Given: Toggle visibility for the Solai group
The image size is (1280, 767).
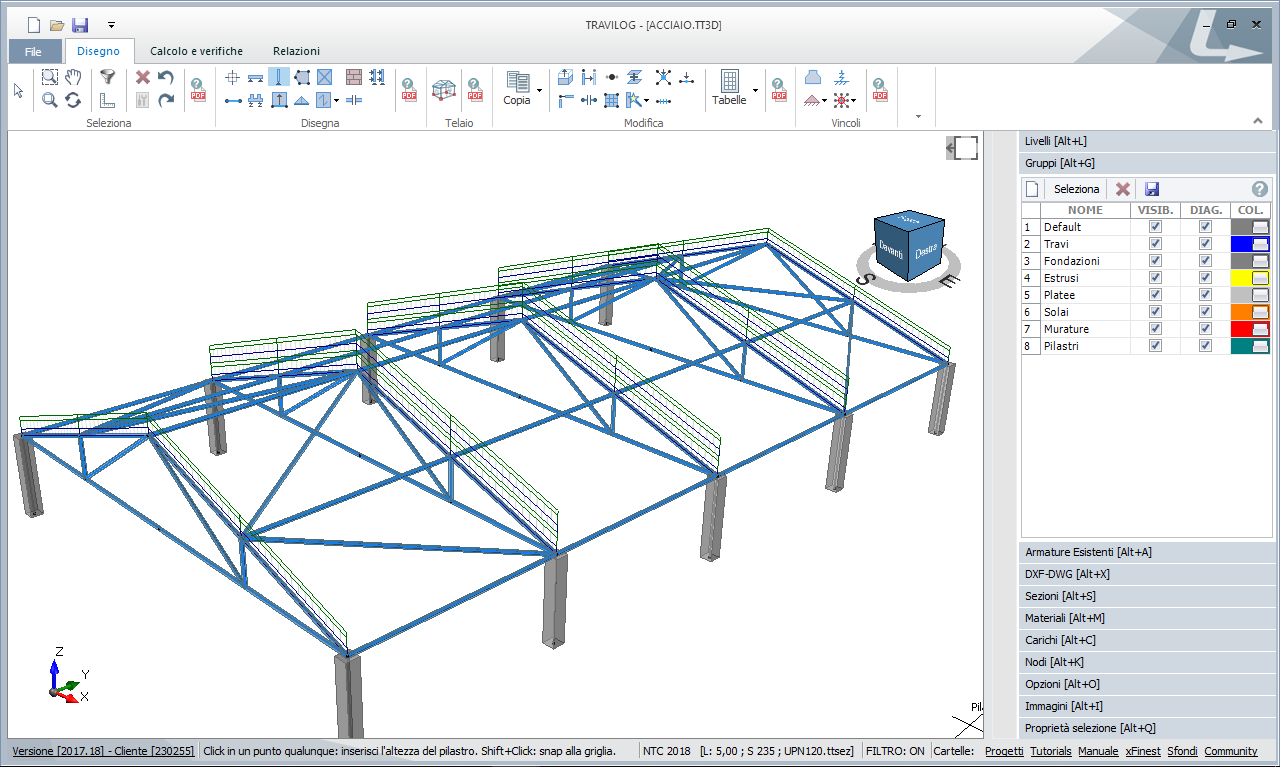Looking at the screenshot, I should click(1156, 312).
